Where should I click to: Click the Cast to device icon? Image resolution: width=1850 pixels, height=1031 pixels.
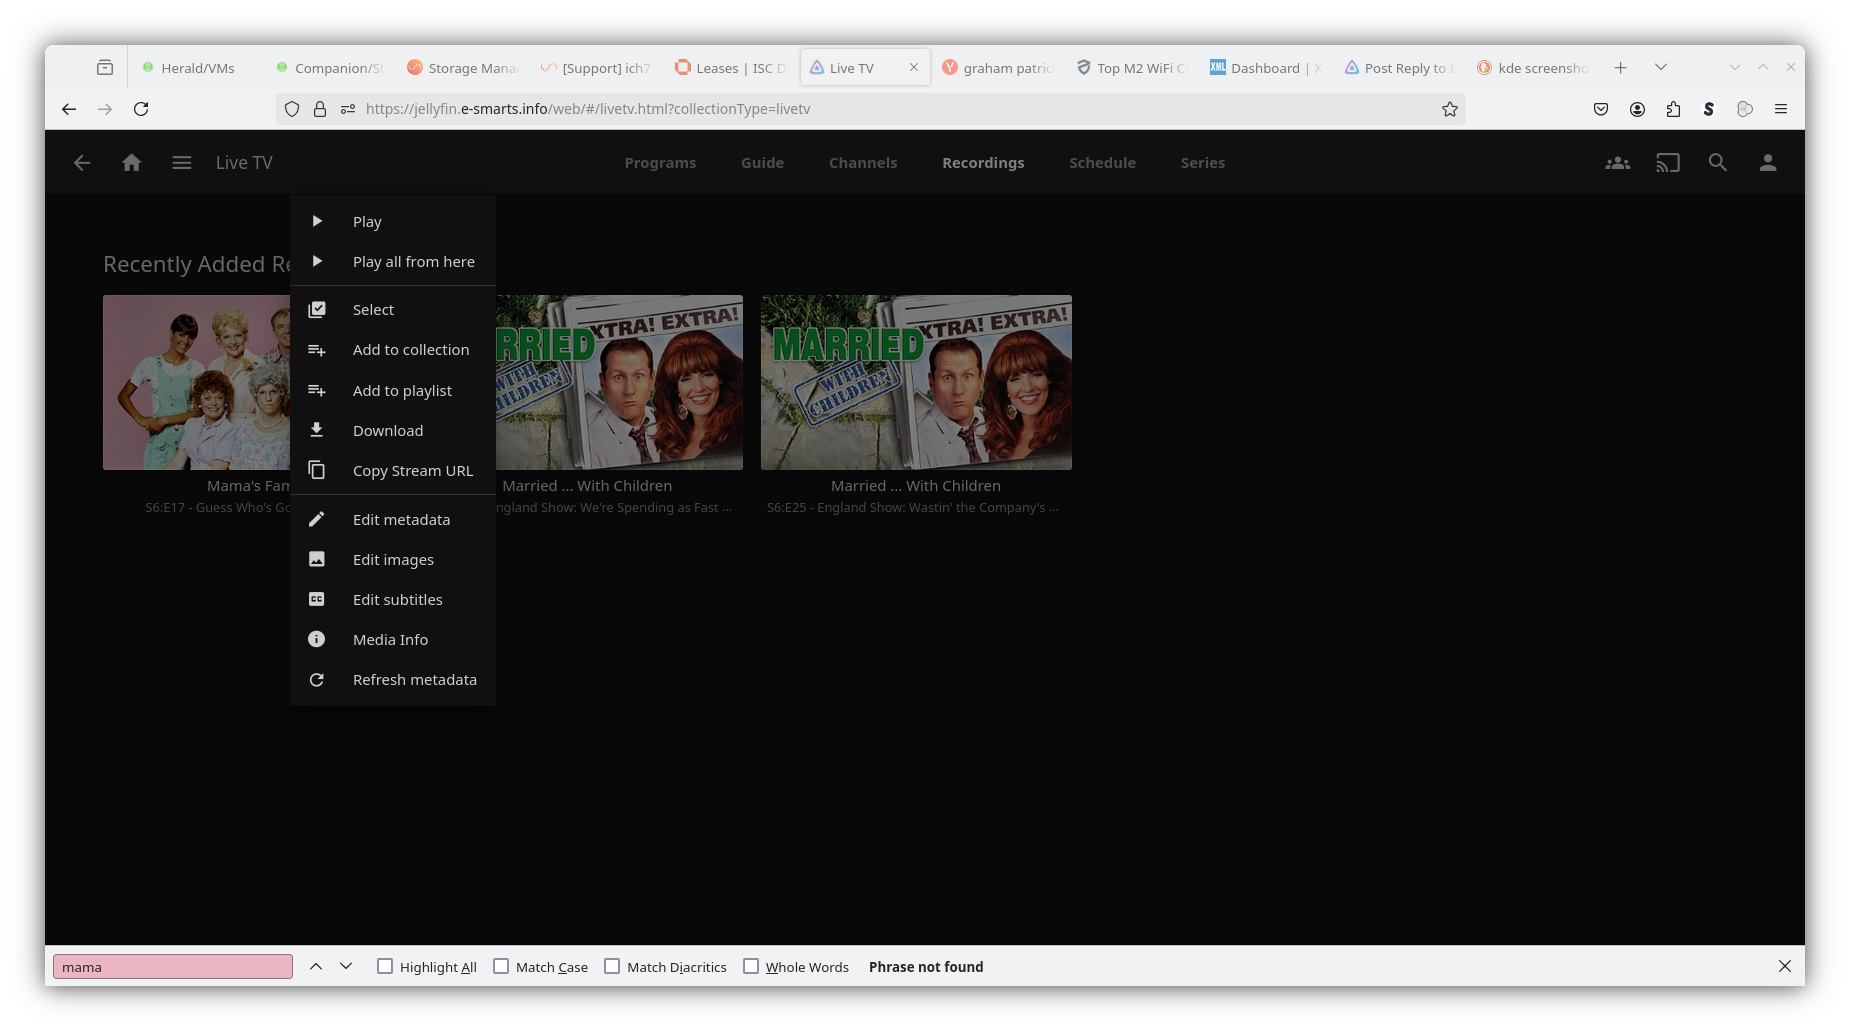1667,163
